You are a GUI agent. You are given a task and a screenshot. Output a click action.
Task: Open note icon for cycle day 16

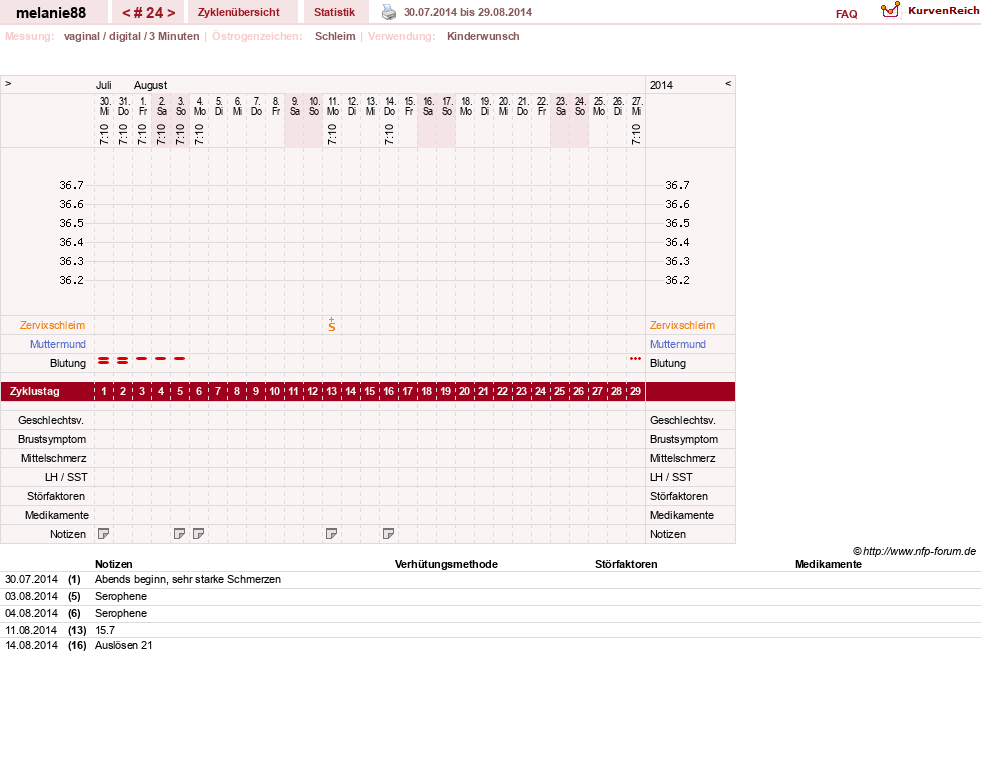click(389, 533)
